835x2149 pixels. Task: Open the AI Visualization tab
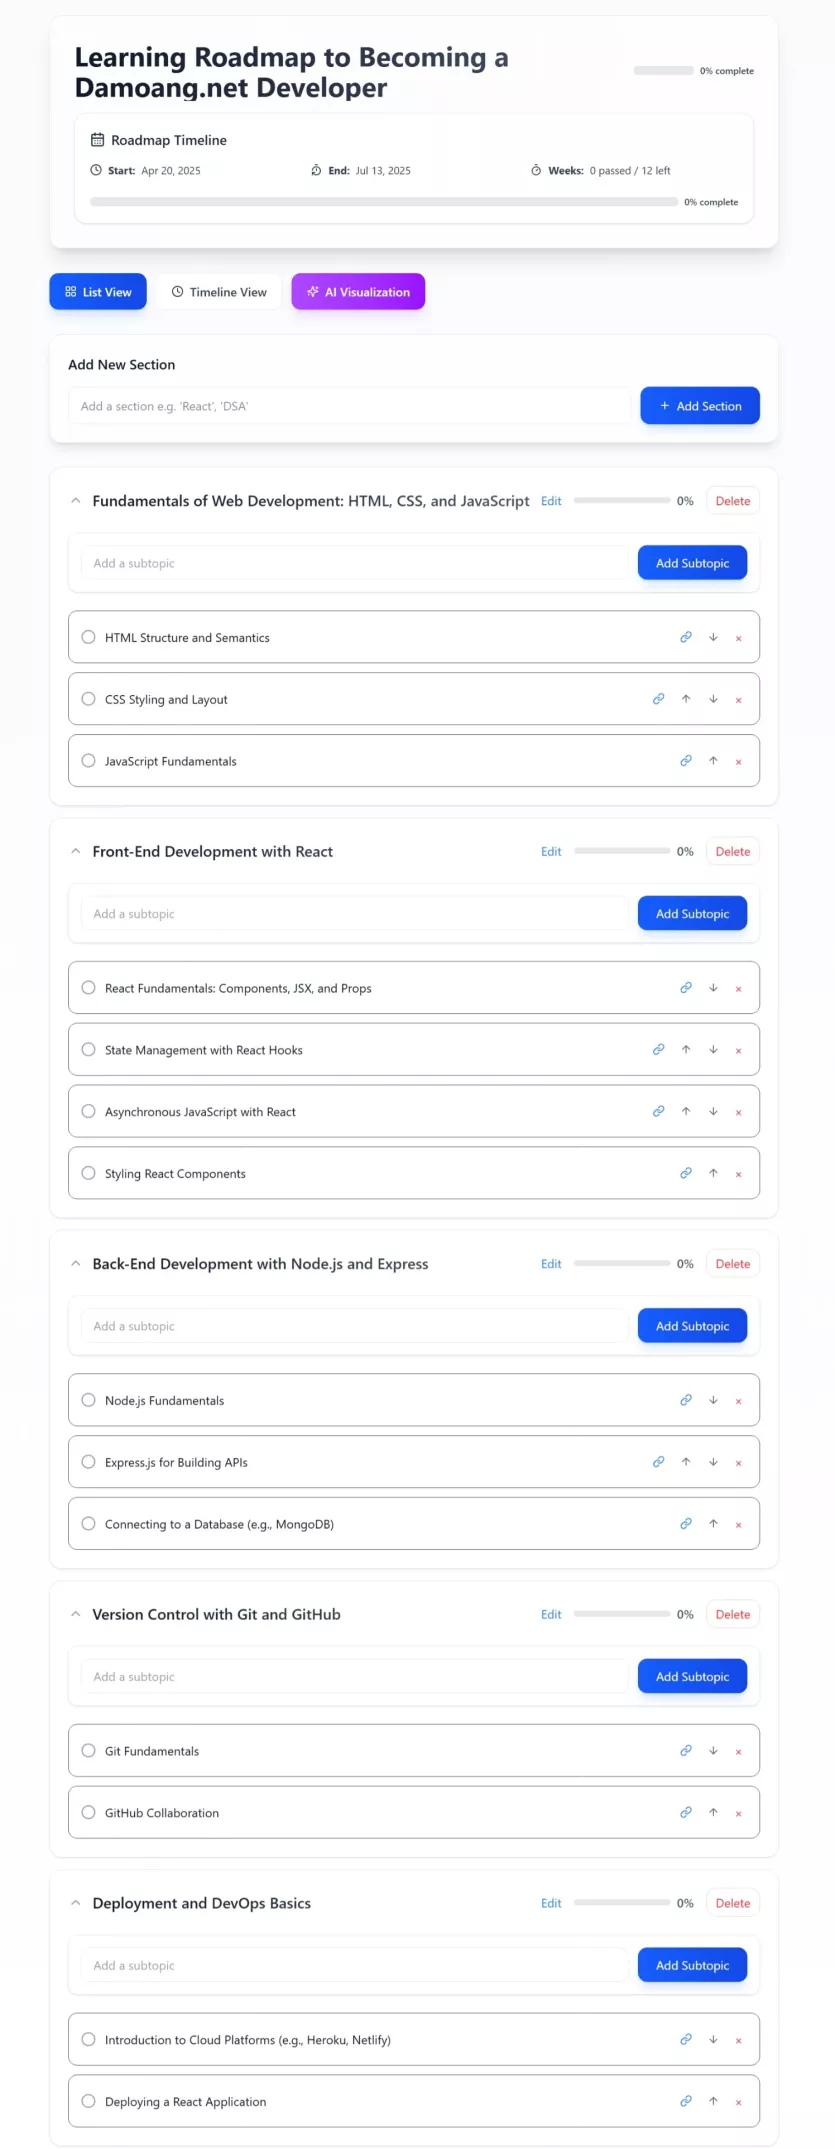(x=358, y=292)
